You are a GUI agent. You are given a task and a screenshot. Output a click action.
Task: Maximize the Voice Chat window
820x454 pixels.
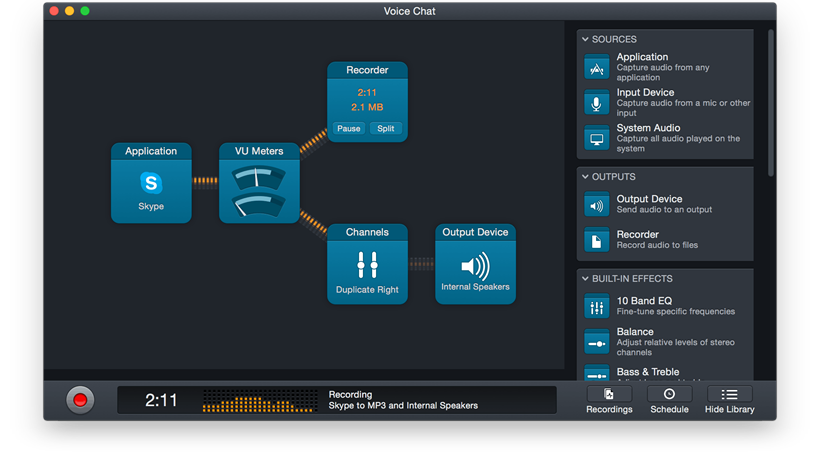[x=85, y=11]
